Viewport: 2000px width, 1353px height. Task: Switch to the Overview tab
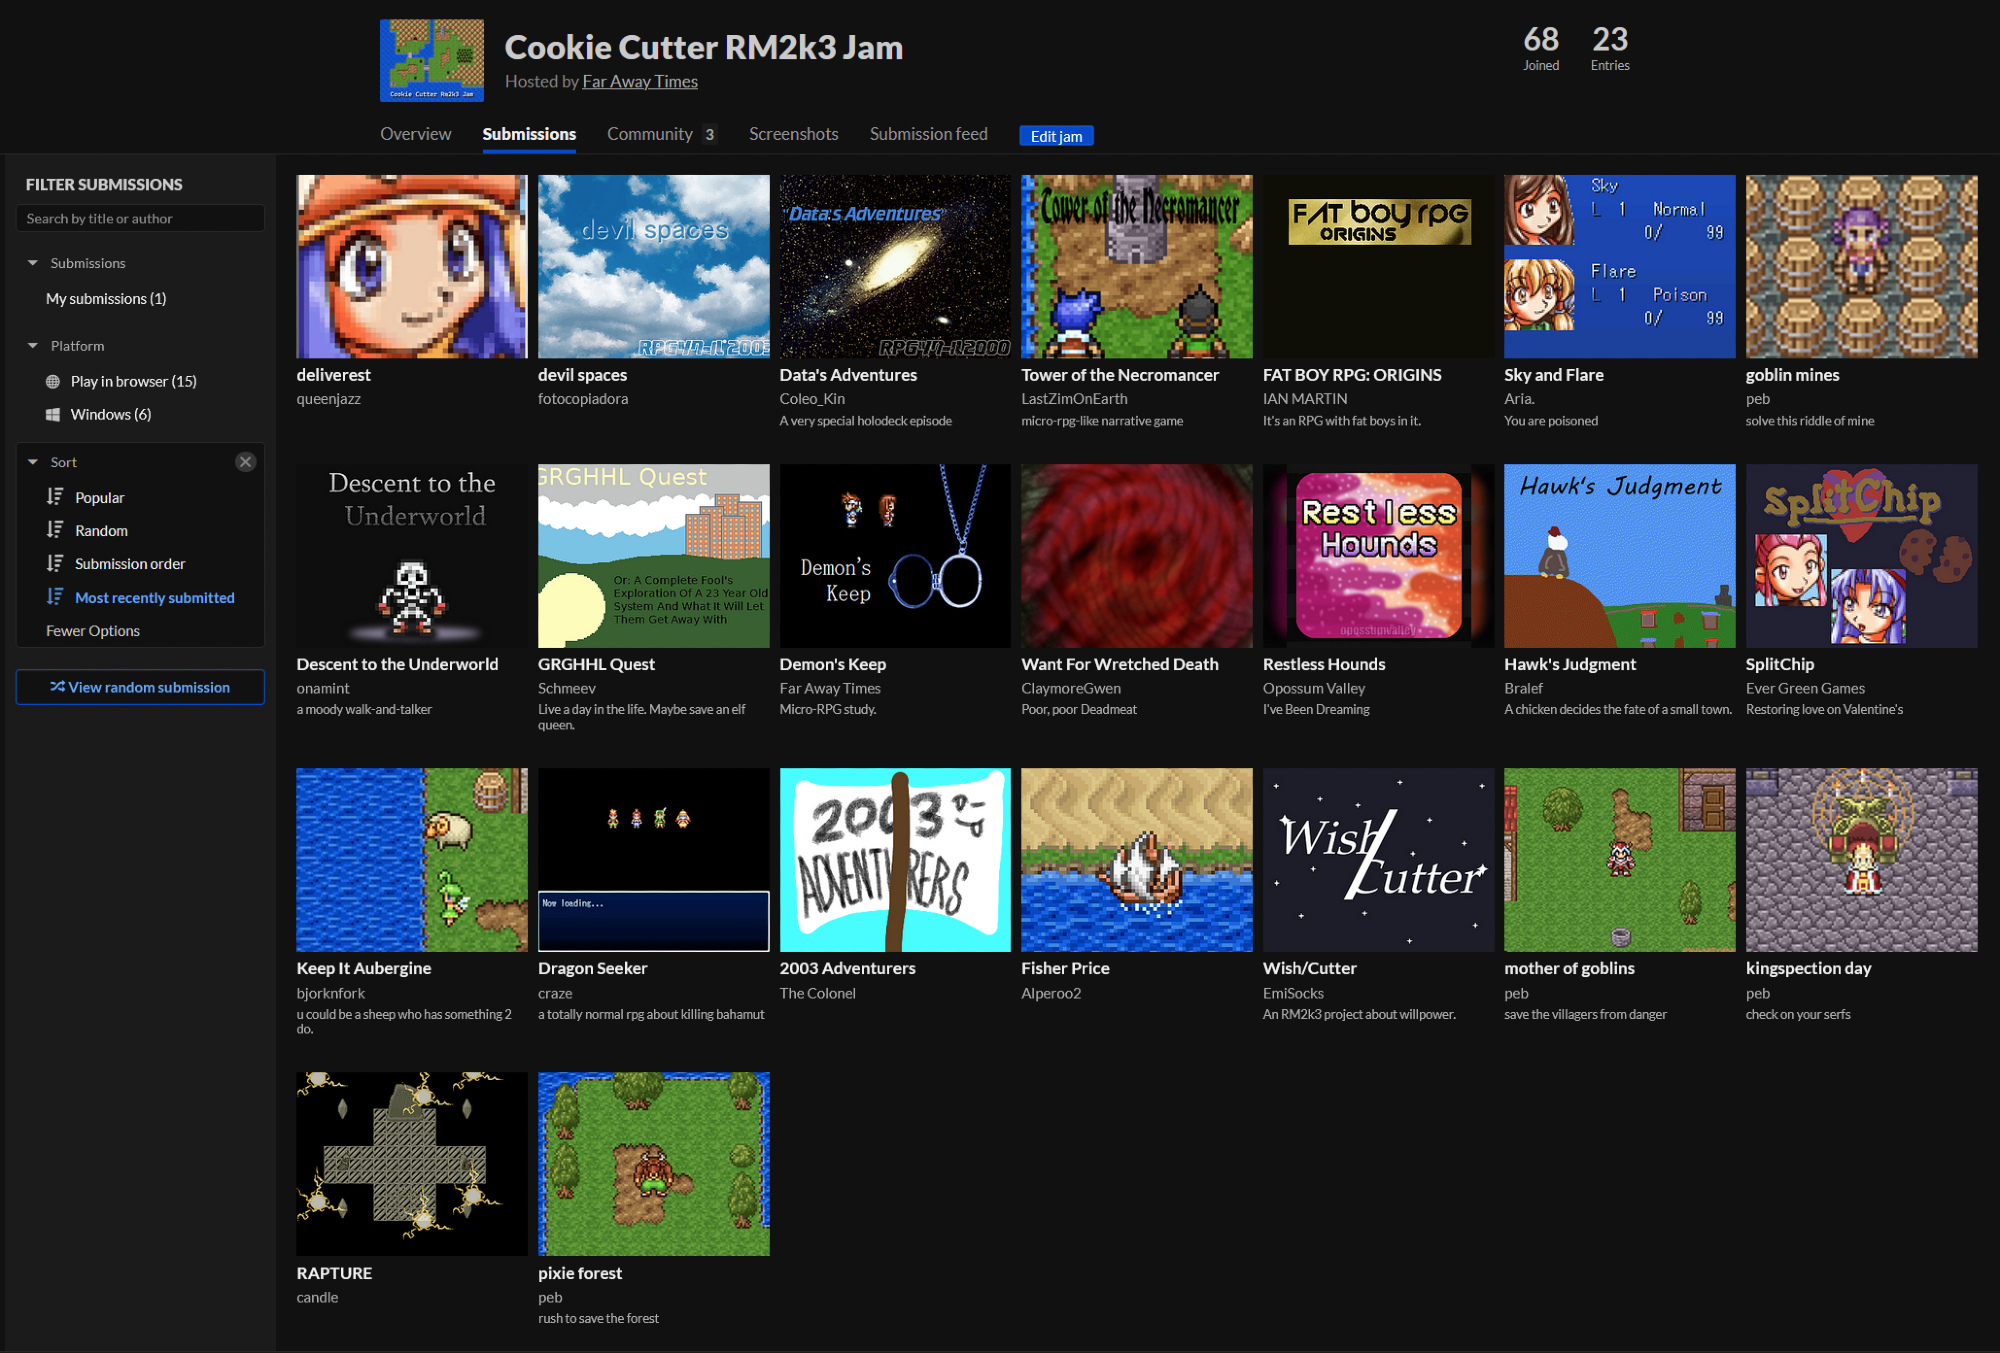[x=415, y=134]
